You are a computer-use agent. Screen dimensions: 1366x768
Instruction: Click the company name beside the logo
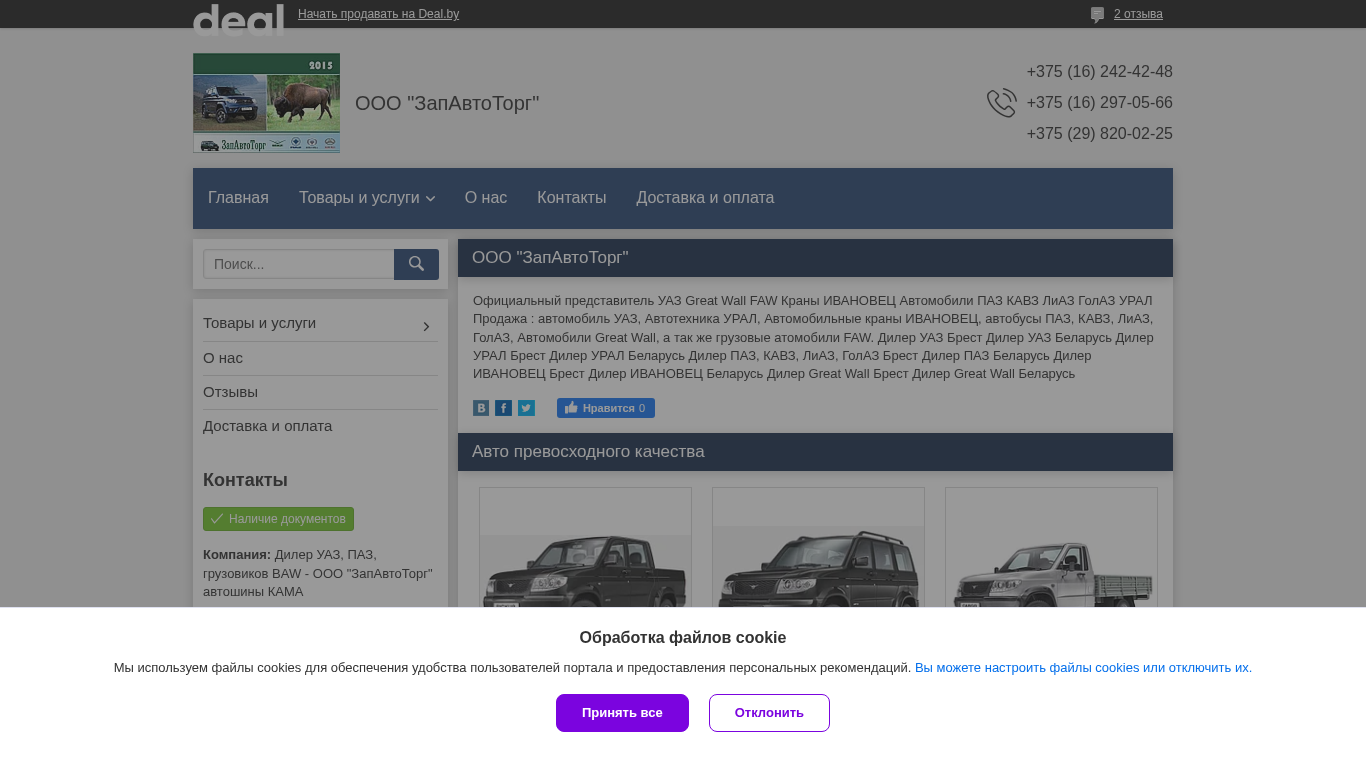pos(447,103)
